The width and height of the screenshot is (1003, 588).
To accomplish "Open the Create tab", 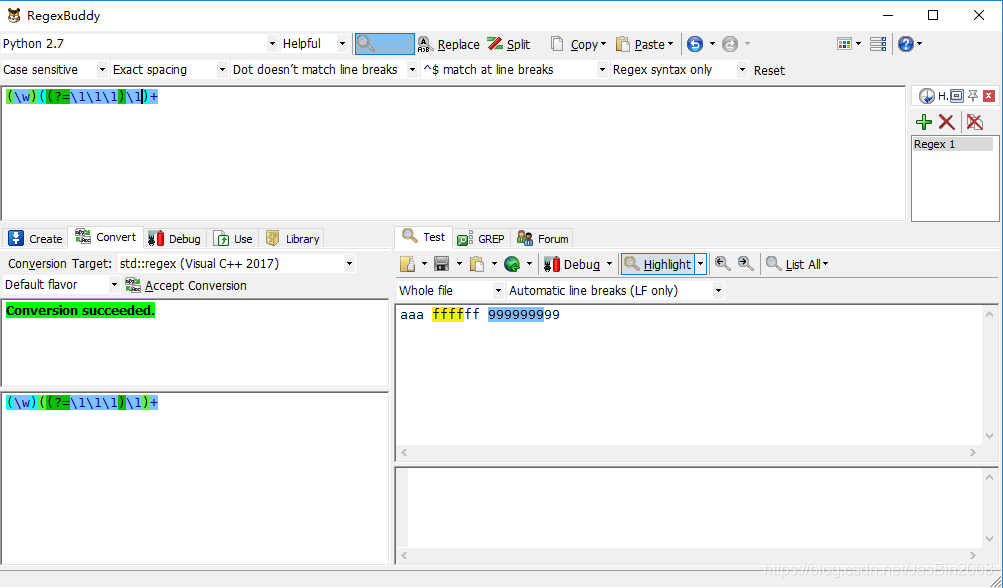I will (x=35, y=239).
